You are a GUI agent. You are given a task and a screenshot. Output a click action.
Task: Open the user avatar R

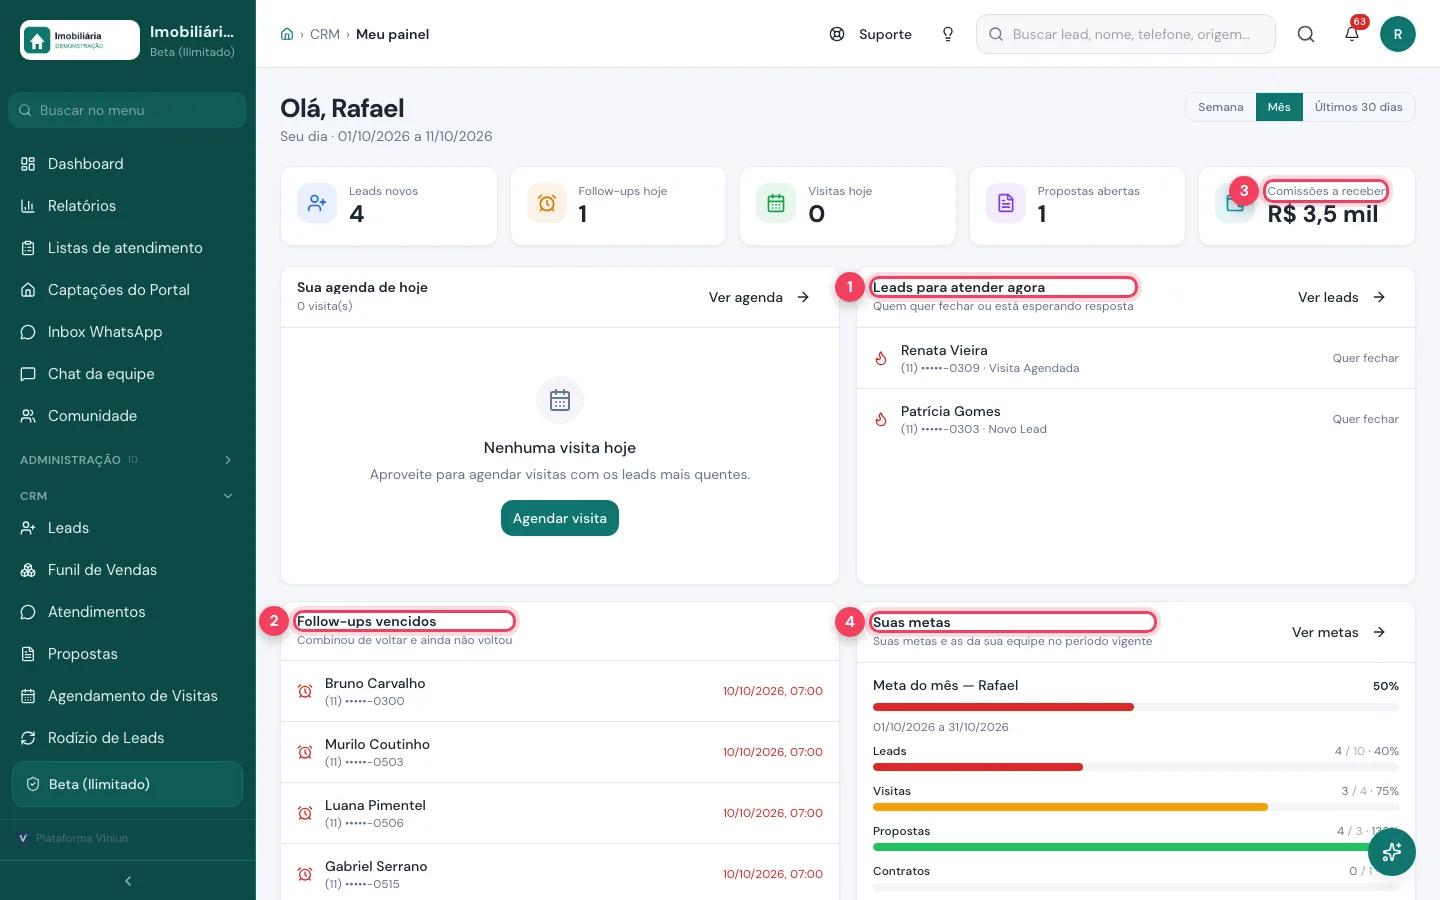(x=1398, y=34)
